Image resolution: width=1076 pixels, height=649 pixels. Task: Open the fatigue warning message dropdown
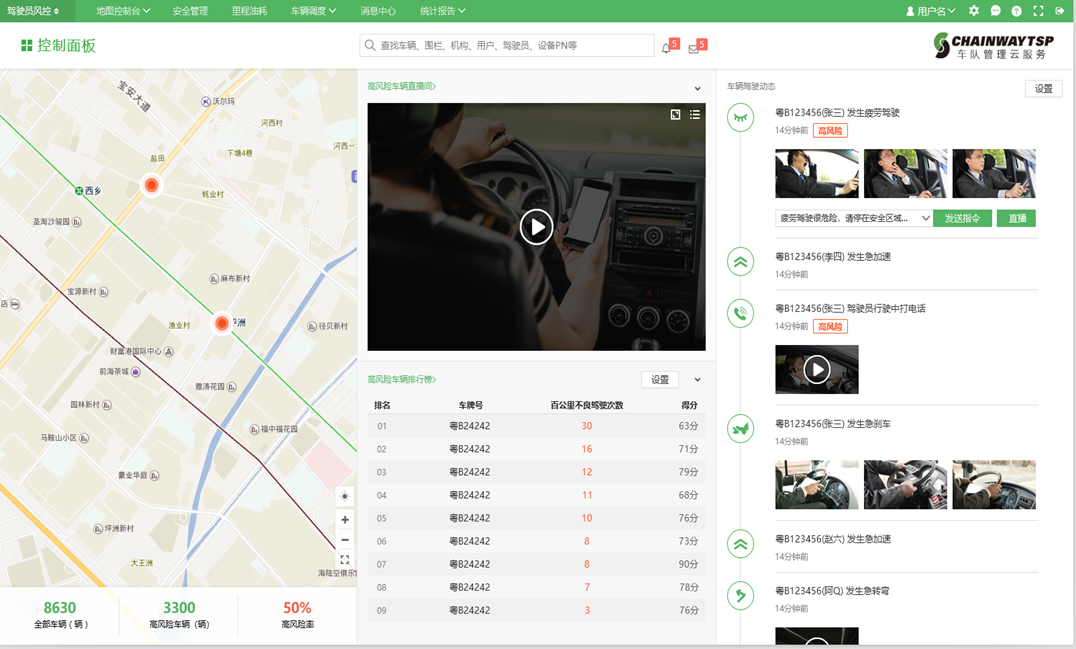[x=854, y=218]
